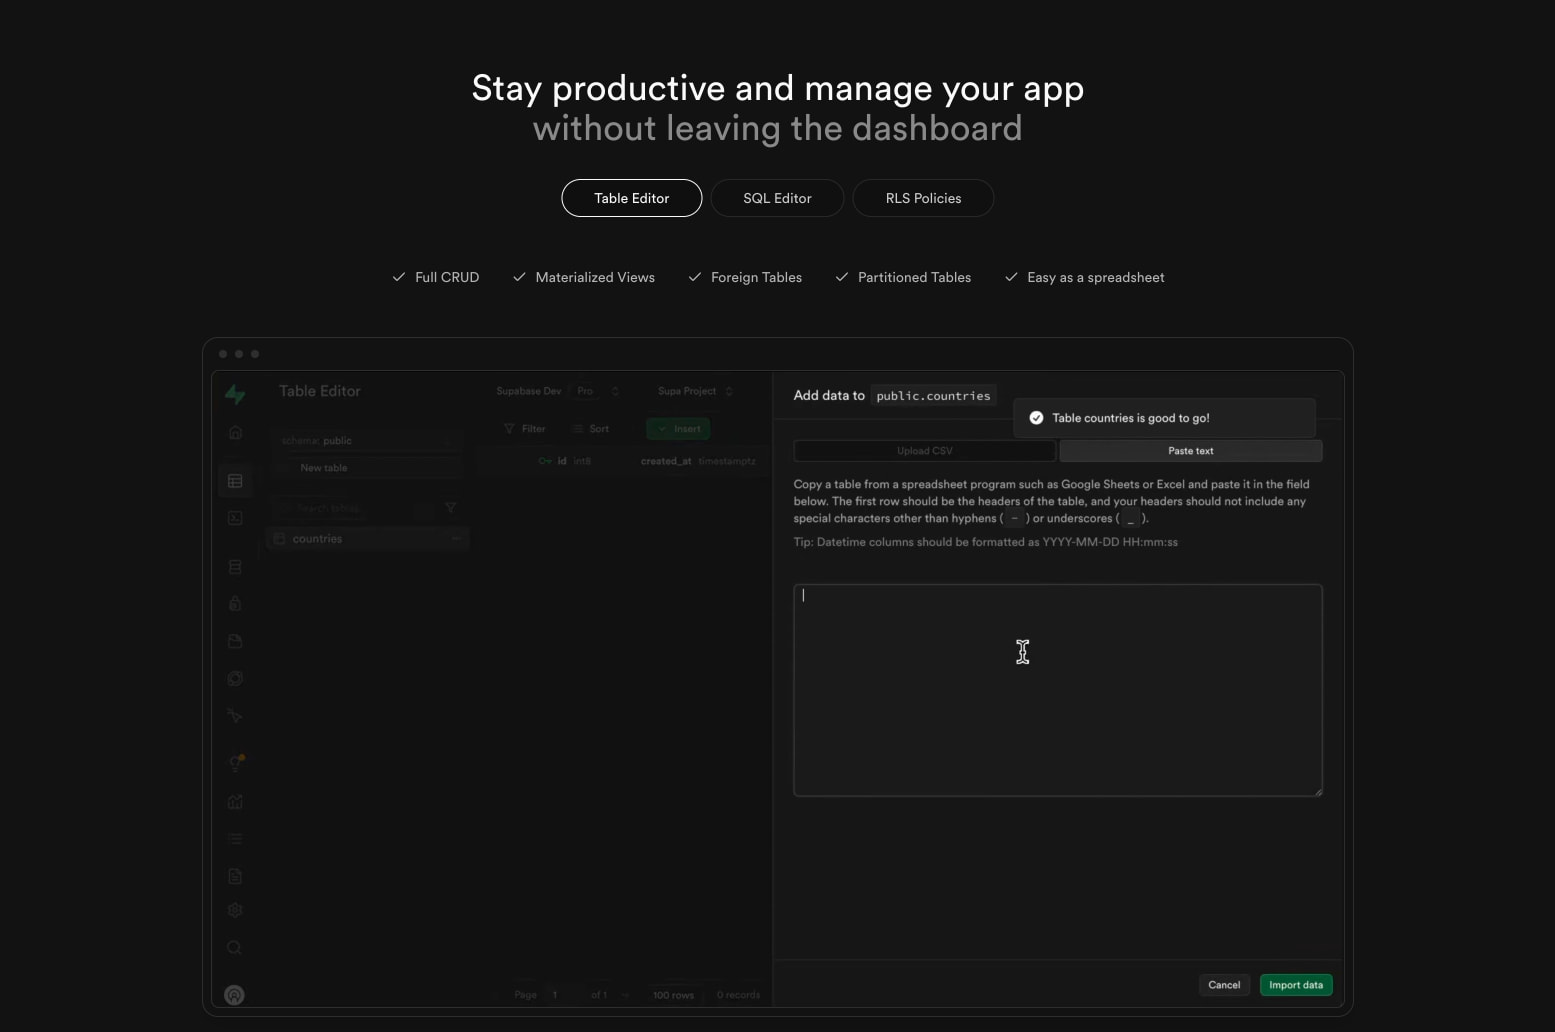
Task: Click the Filter button in toolbar
Action: coord(525,429)
